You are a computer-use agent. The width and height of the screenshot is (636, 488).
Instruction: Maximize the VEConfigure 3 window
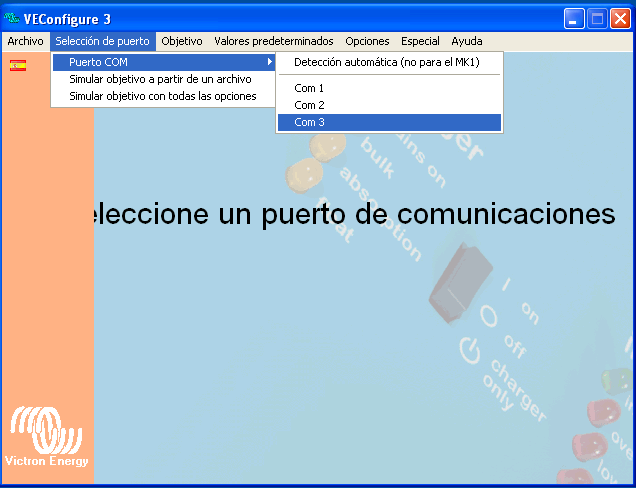pos(597,19)
